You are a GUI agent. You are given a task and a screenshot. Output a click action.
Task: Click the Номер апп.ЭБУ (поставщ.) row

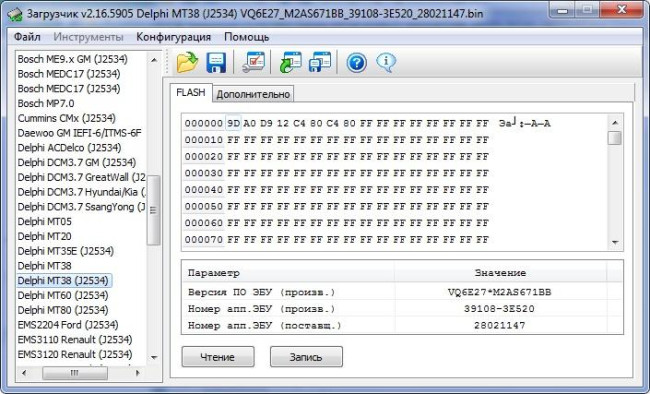pos(402,325)
